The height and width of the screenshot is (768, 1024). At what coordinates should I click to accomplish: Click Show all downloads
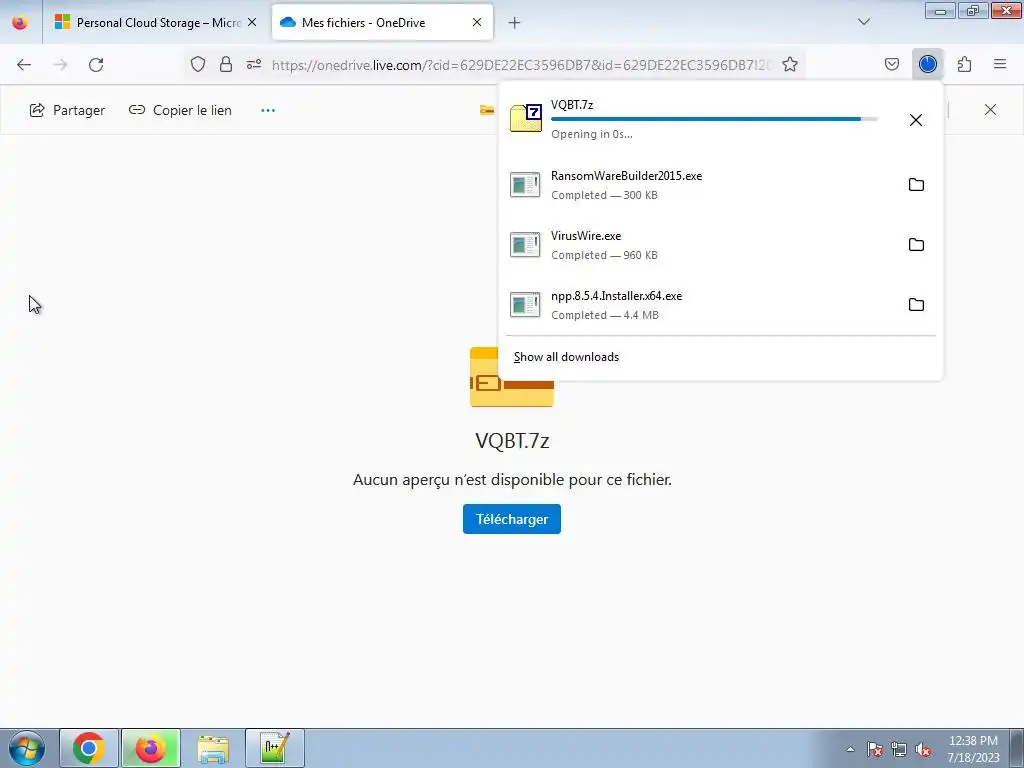(x=566, y=357)
